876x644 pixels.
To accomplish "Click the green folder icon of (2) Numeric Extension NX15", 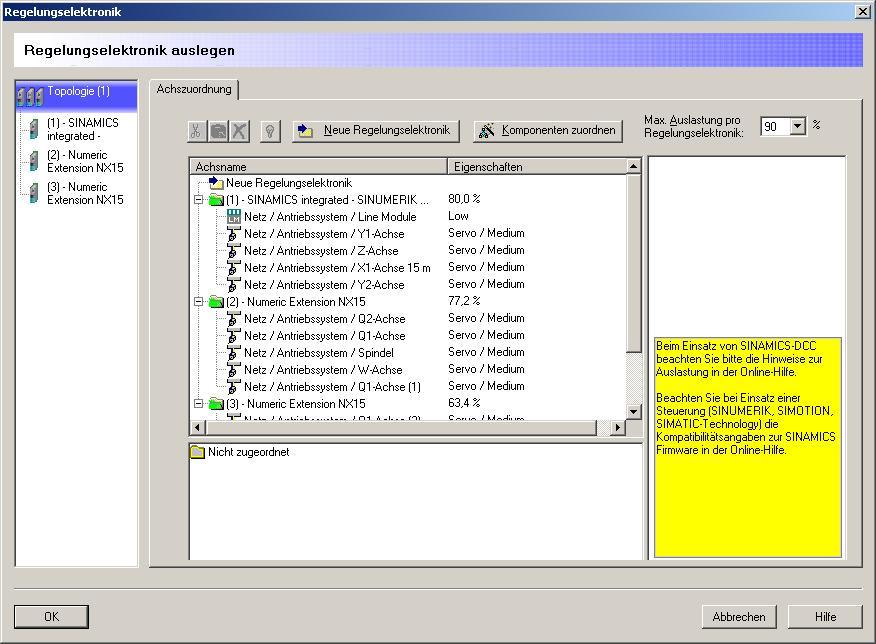I will point(216,302).
